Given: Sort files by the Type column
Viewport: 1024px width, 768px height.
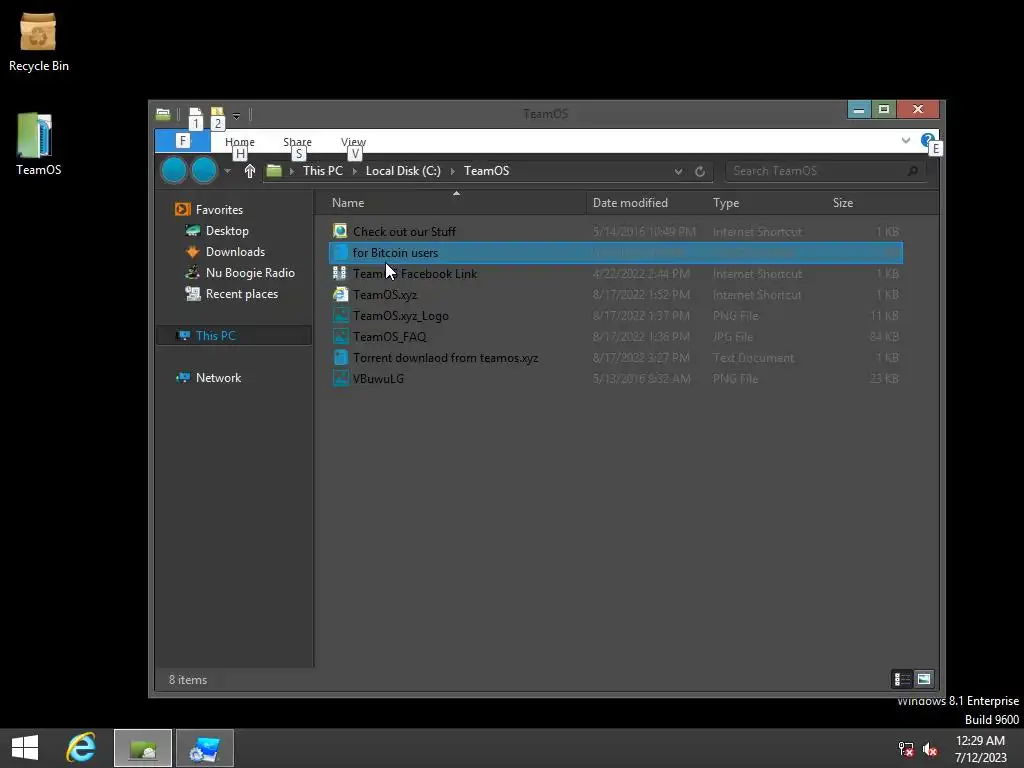Looking at the screenshot, I should pyautogui.click(x=767, y=203).
